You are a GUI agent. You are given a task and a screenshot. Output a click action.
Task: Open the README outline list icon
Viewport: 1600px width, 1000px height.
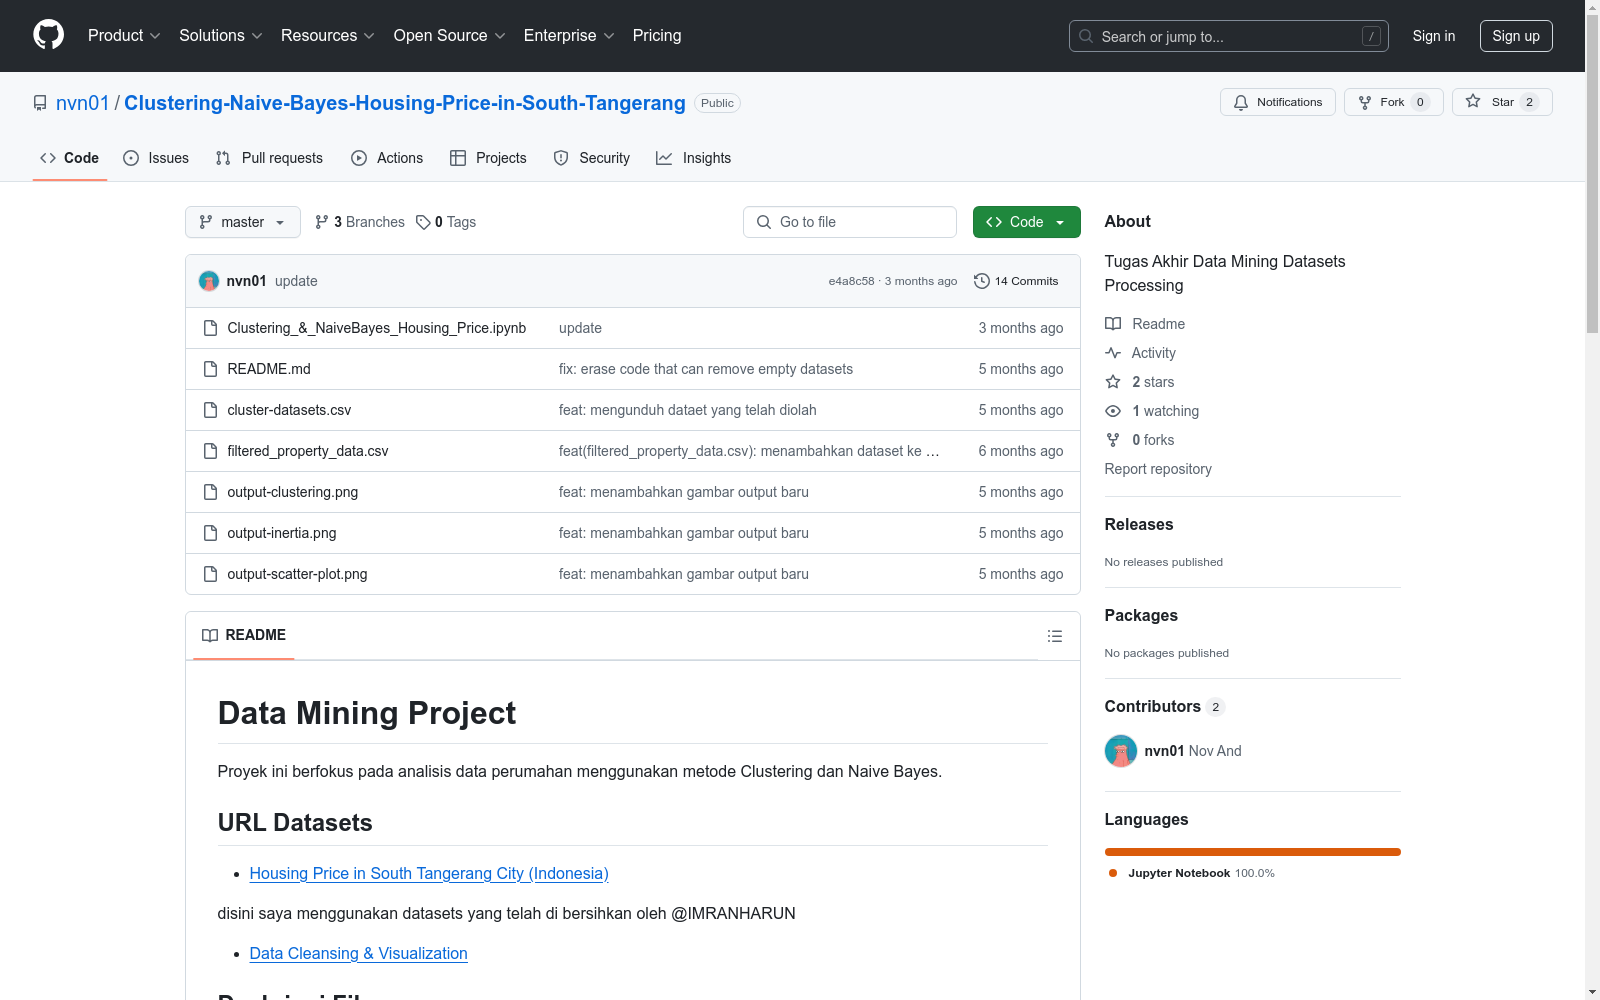1054,636
